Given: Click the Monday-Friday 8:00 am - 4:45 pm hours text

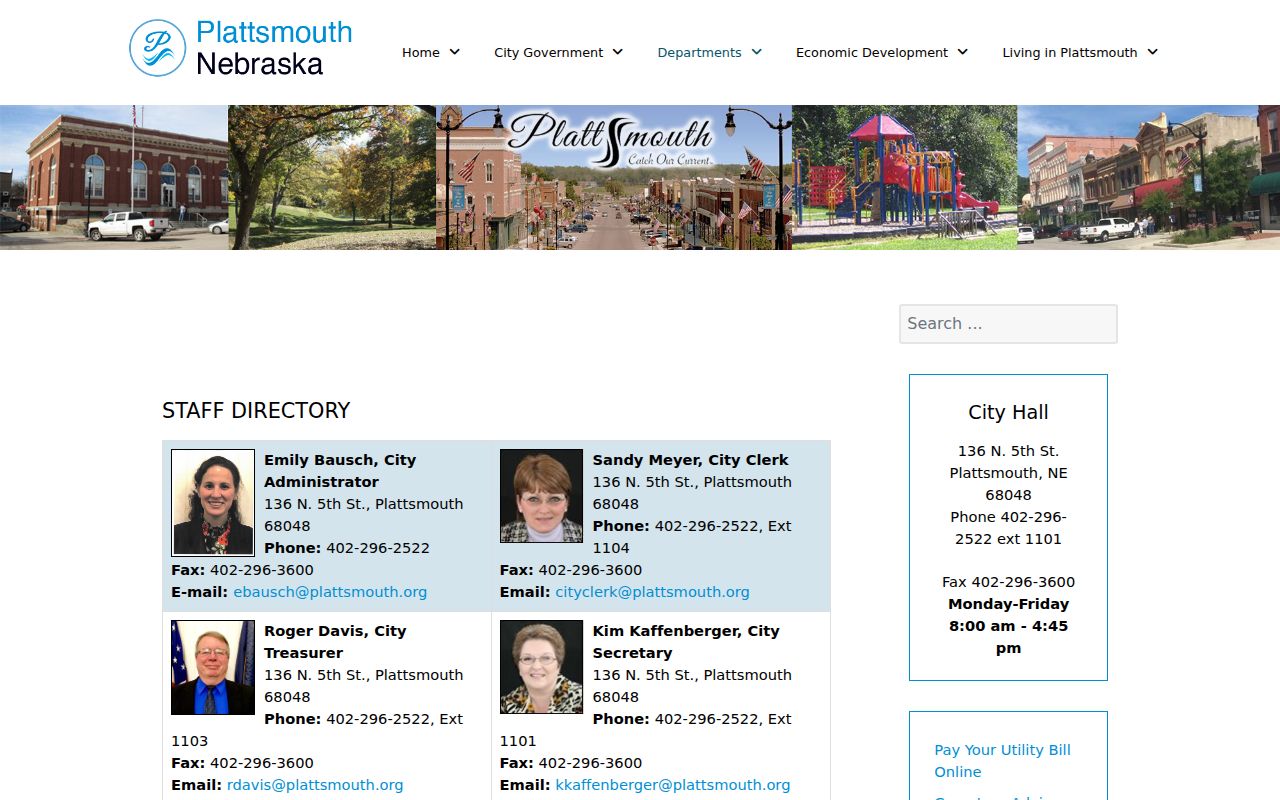Looking at the screenshot, I should (1008, 626).
